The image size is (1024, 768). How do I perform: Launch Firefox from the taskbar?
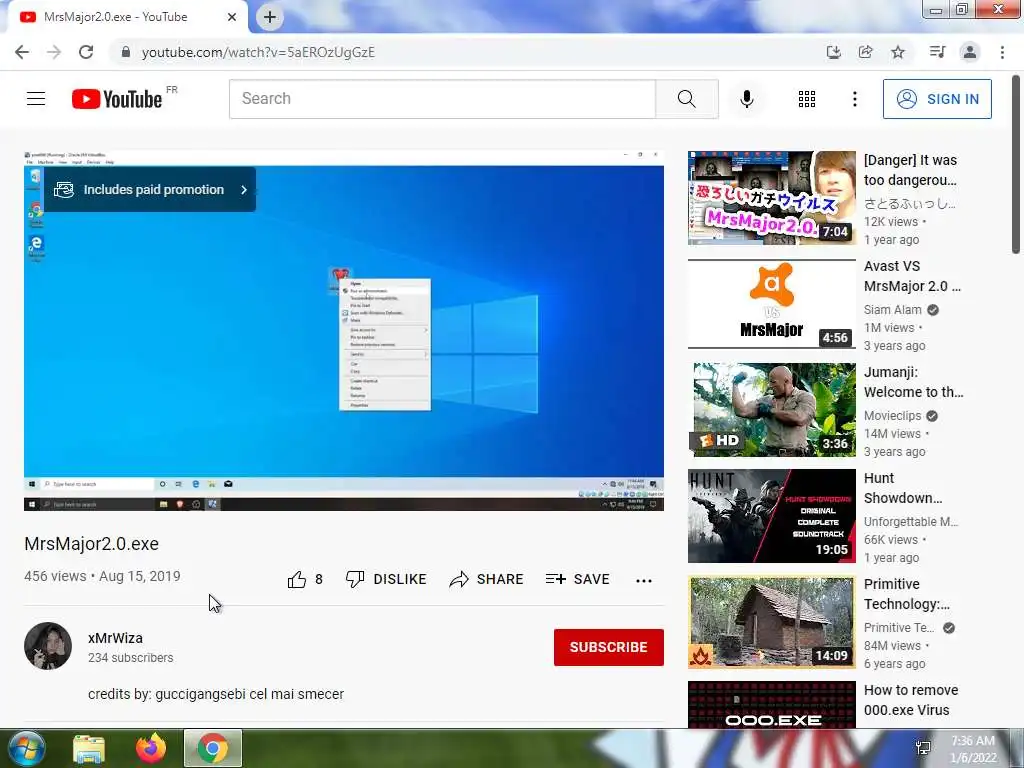tap(151, 748)
